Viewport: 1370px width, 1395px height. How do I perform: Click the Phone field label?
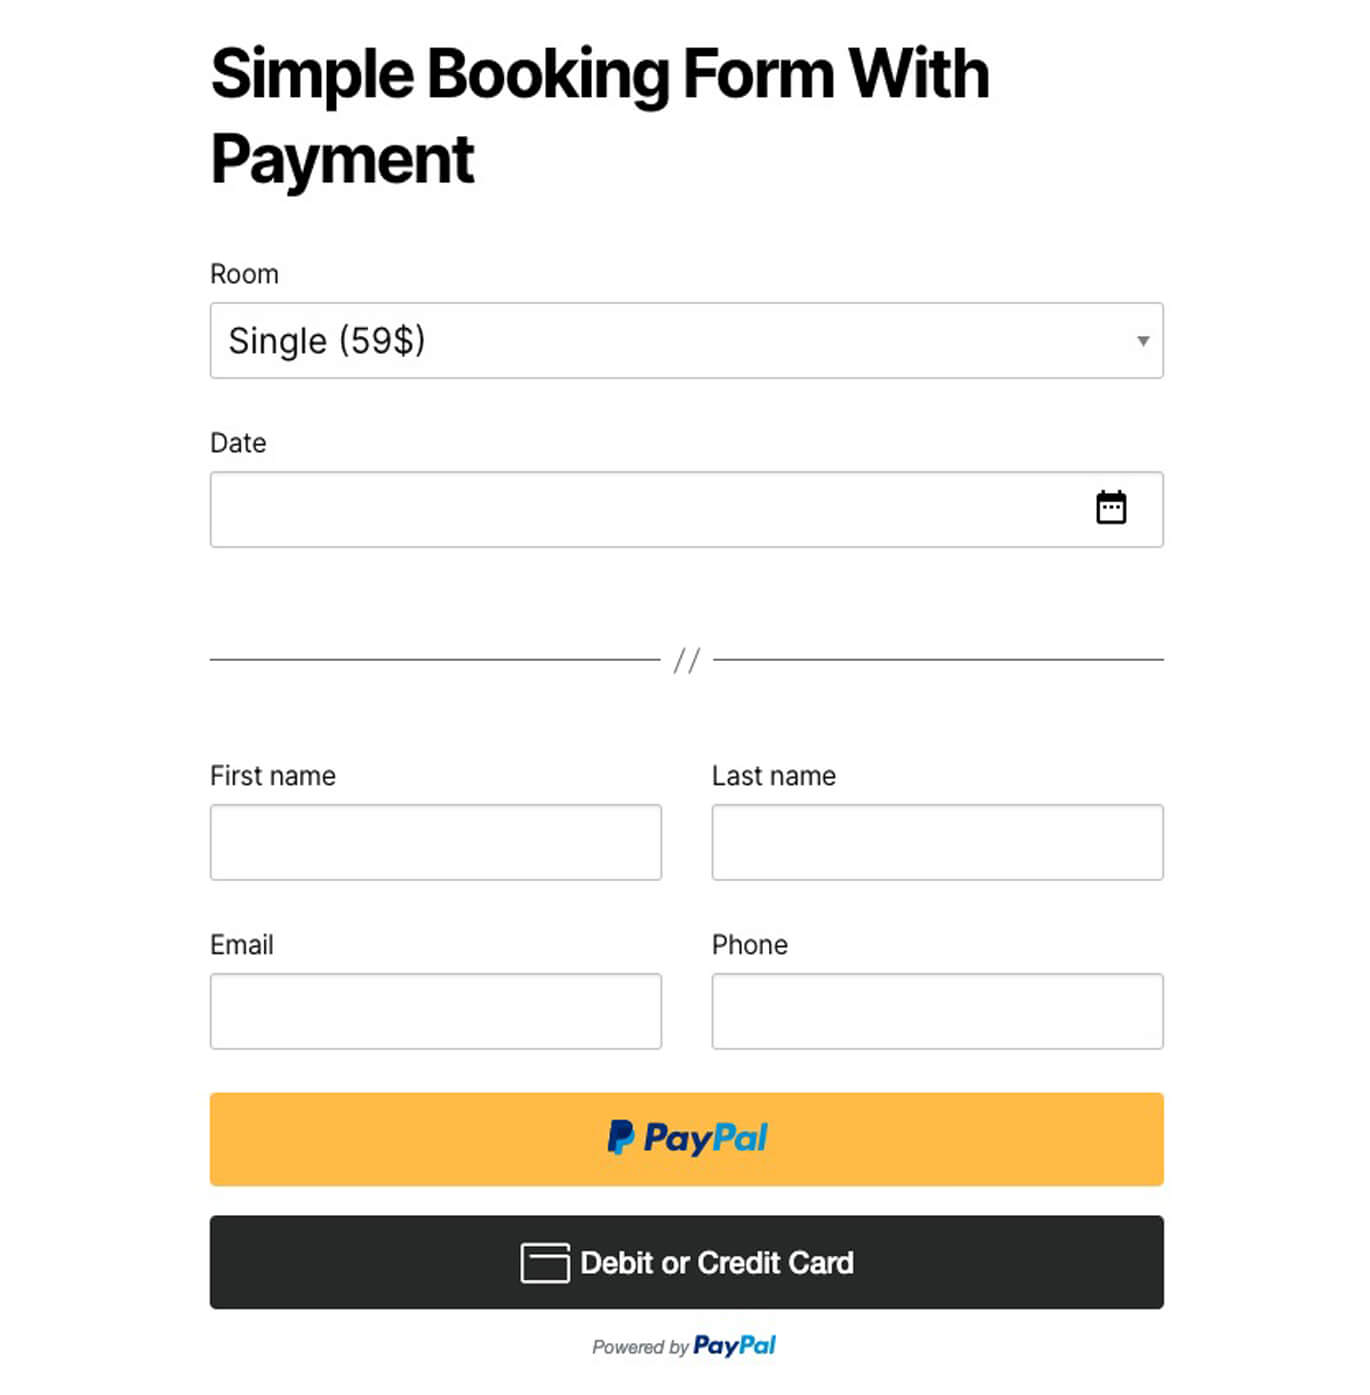pos(750,945)
